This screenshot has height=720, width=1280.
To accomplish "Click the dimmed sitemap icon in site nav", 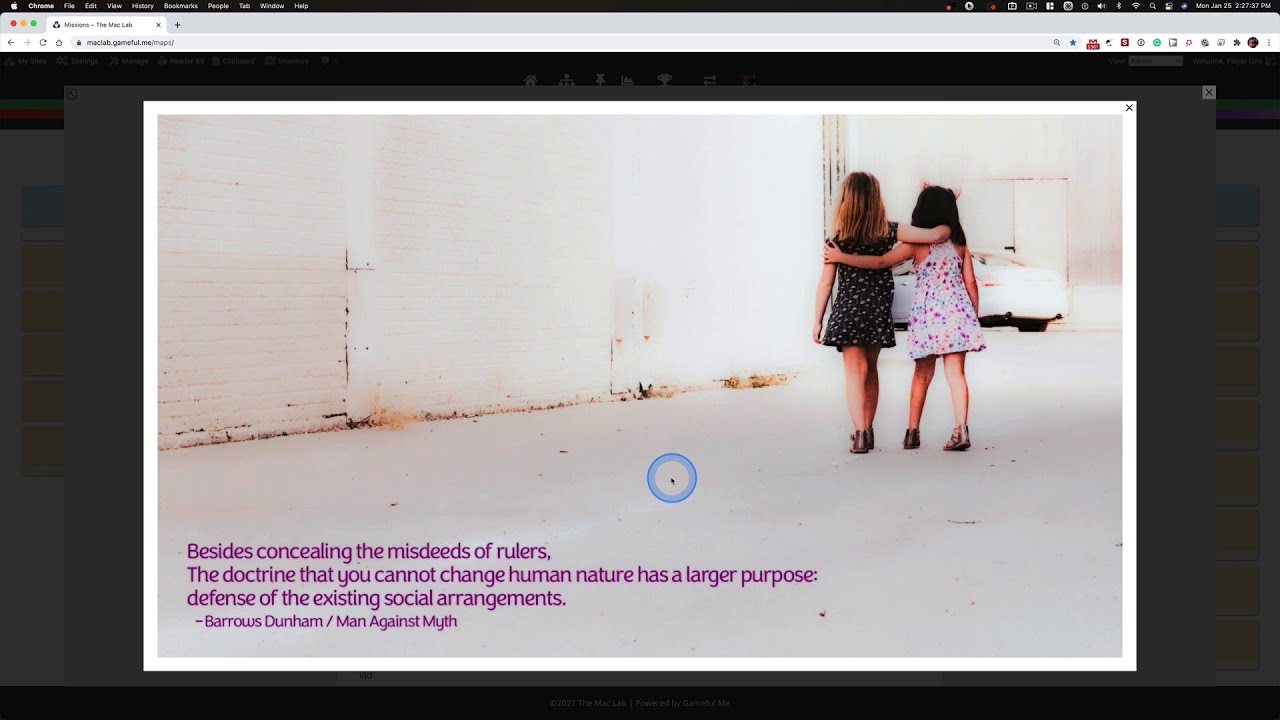I will (567, 80).
